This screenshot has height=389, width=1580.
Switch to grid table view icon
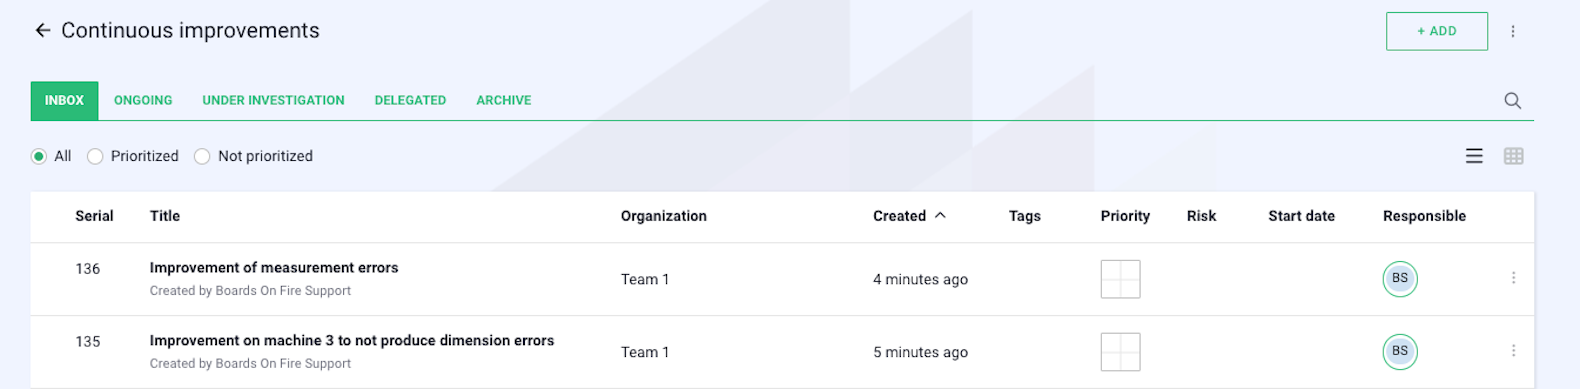(1513, 156)
